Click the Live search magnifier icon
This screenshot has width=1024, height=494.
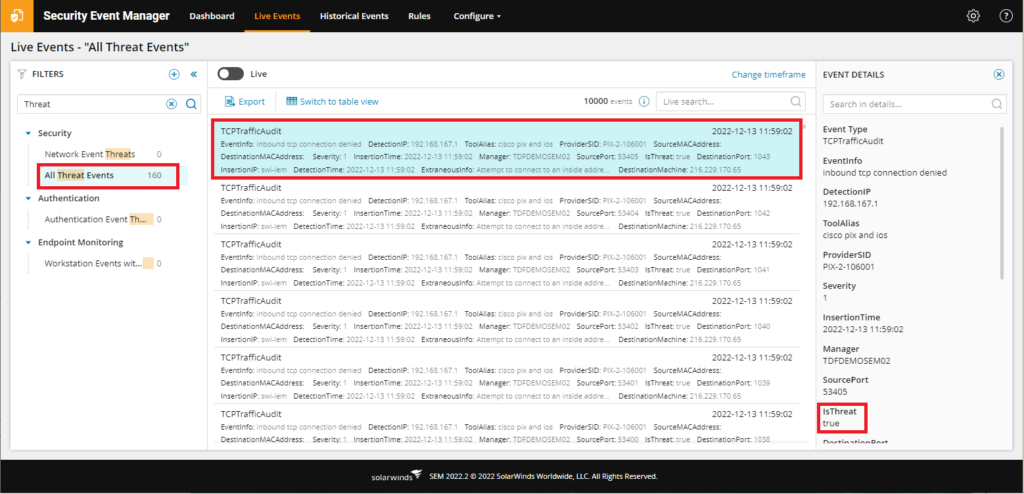795,101
